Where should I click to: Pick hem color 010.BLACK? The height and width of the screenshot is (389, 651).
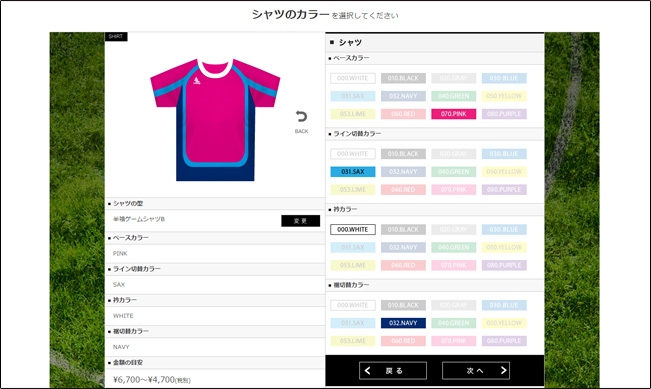coord(403,305)
